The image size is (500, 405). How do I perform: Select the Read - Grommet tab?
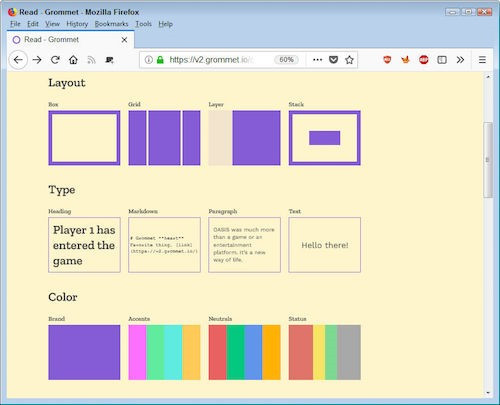tap(70, 40)
